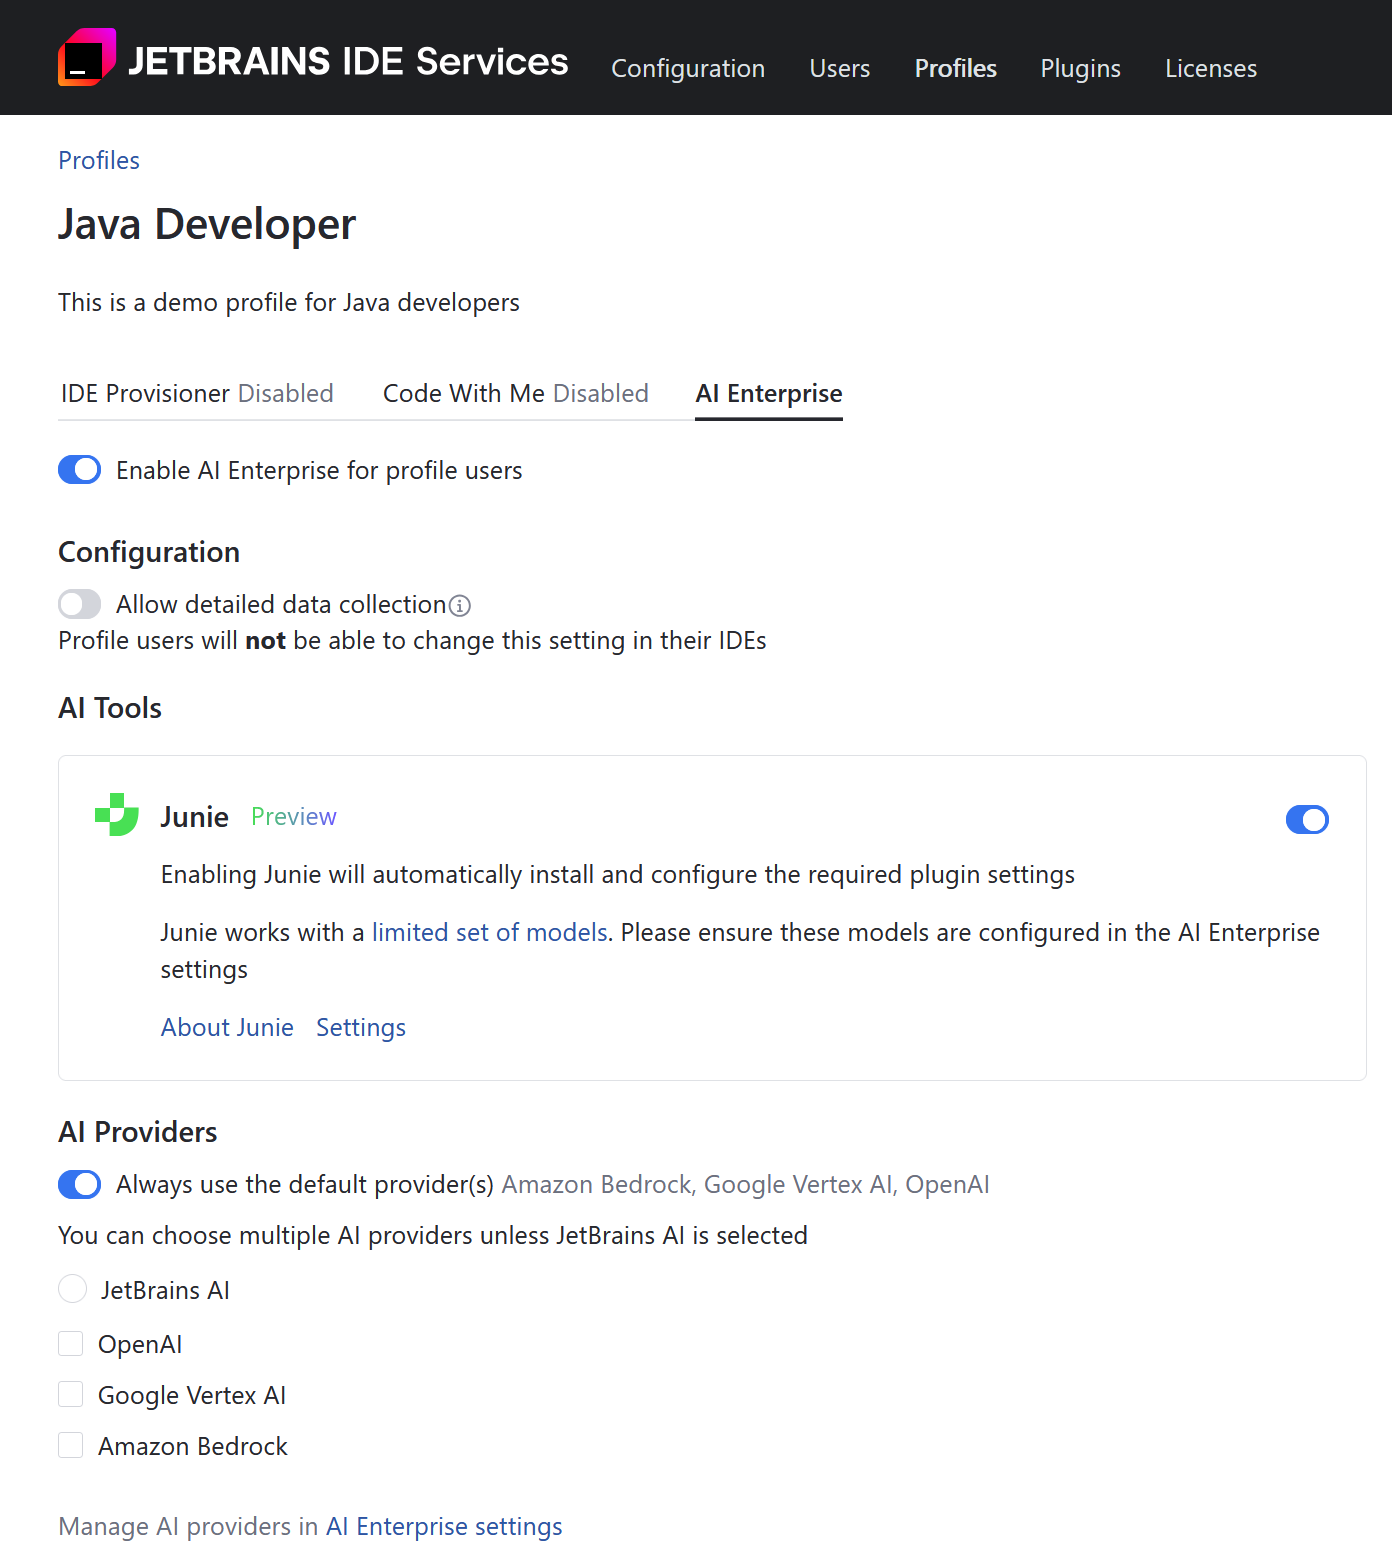Click the data collection info icon

pos(460,606)
